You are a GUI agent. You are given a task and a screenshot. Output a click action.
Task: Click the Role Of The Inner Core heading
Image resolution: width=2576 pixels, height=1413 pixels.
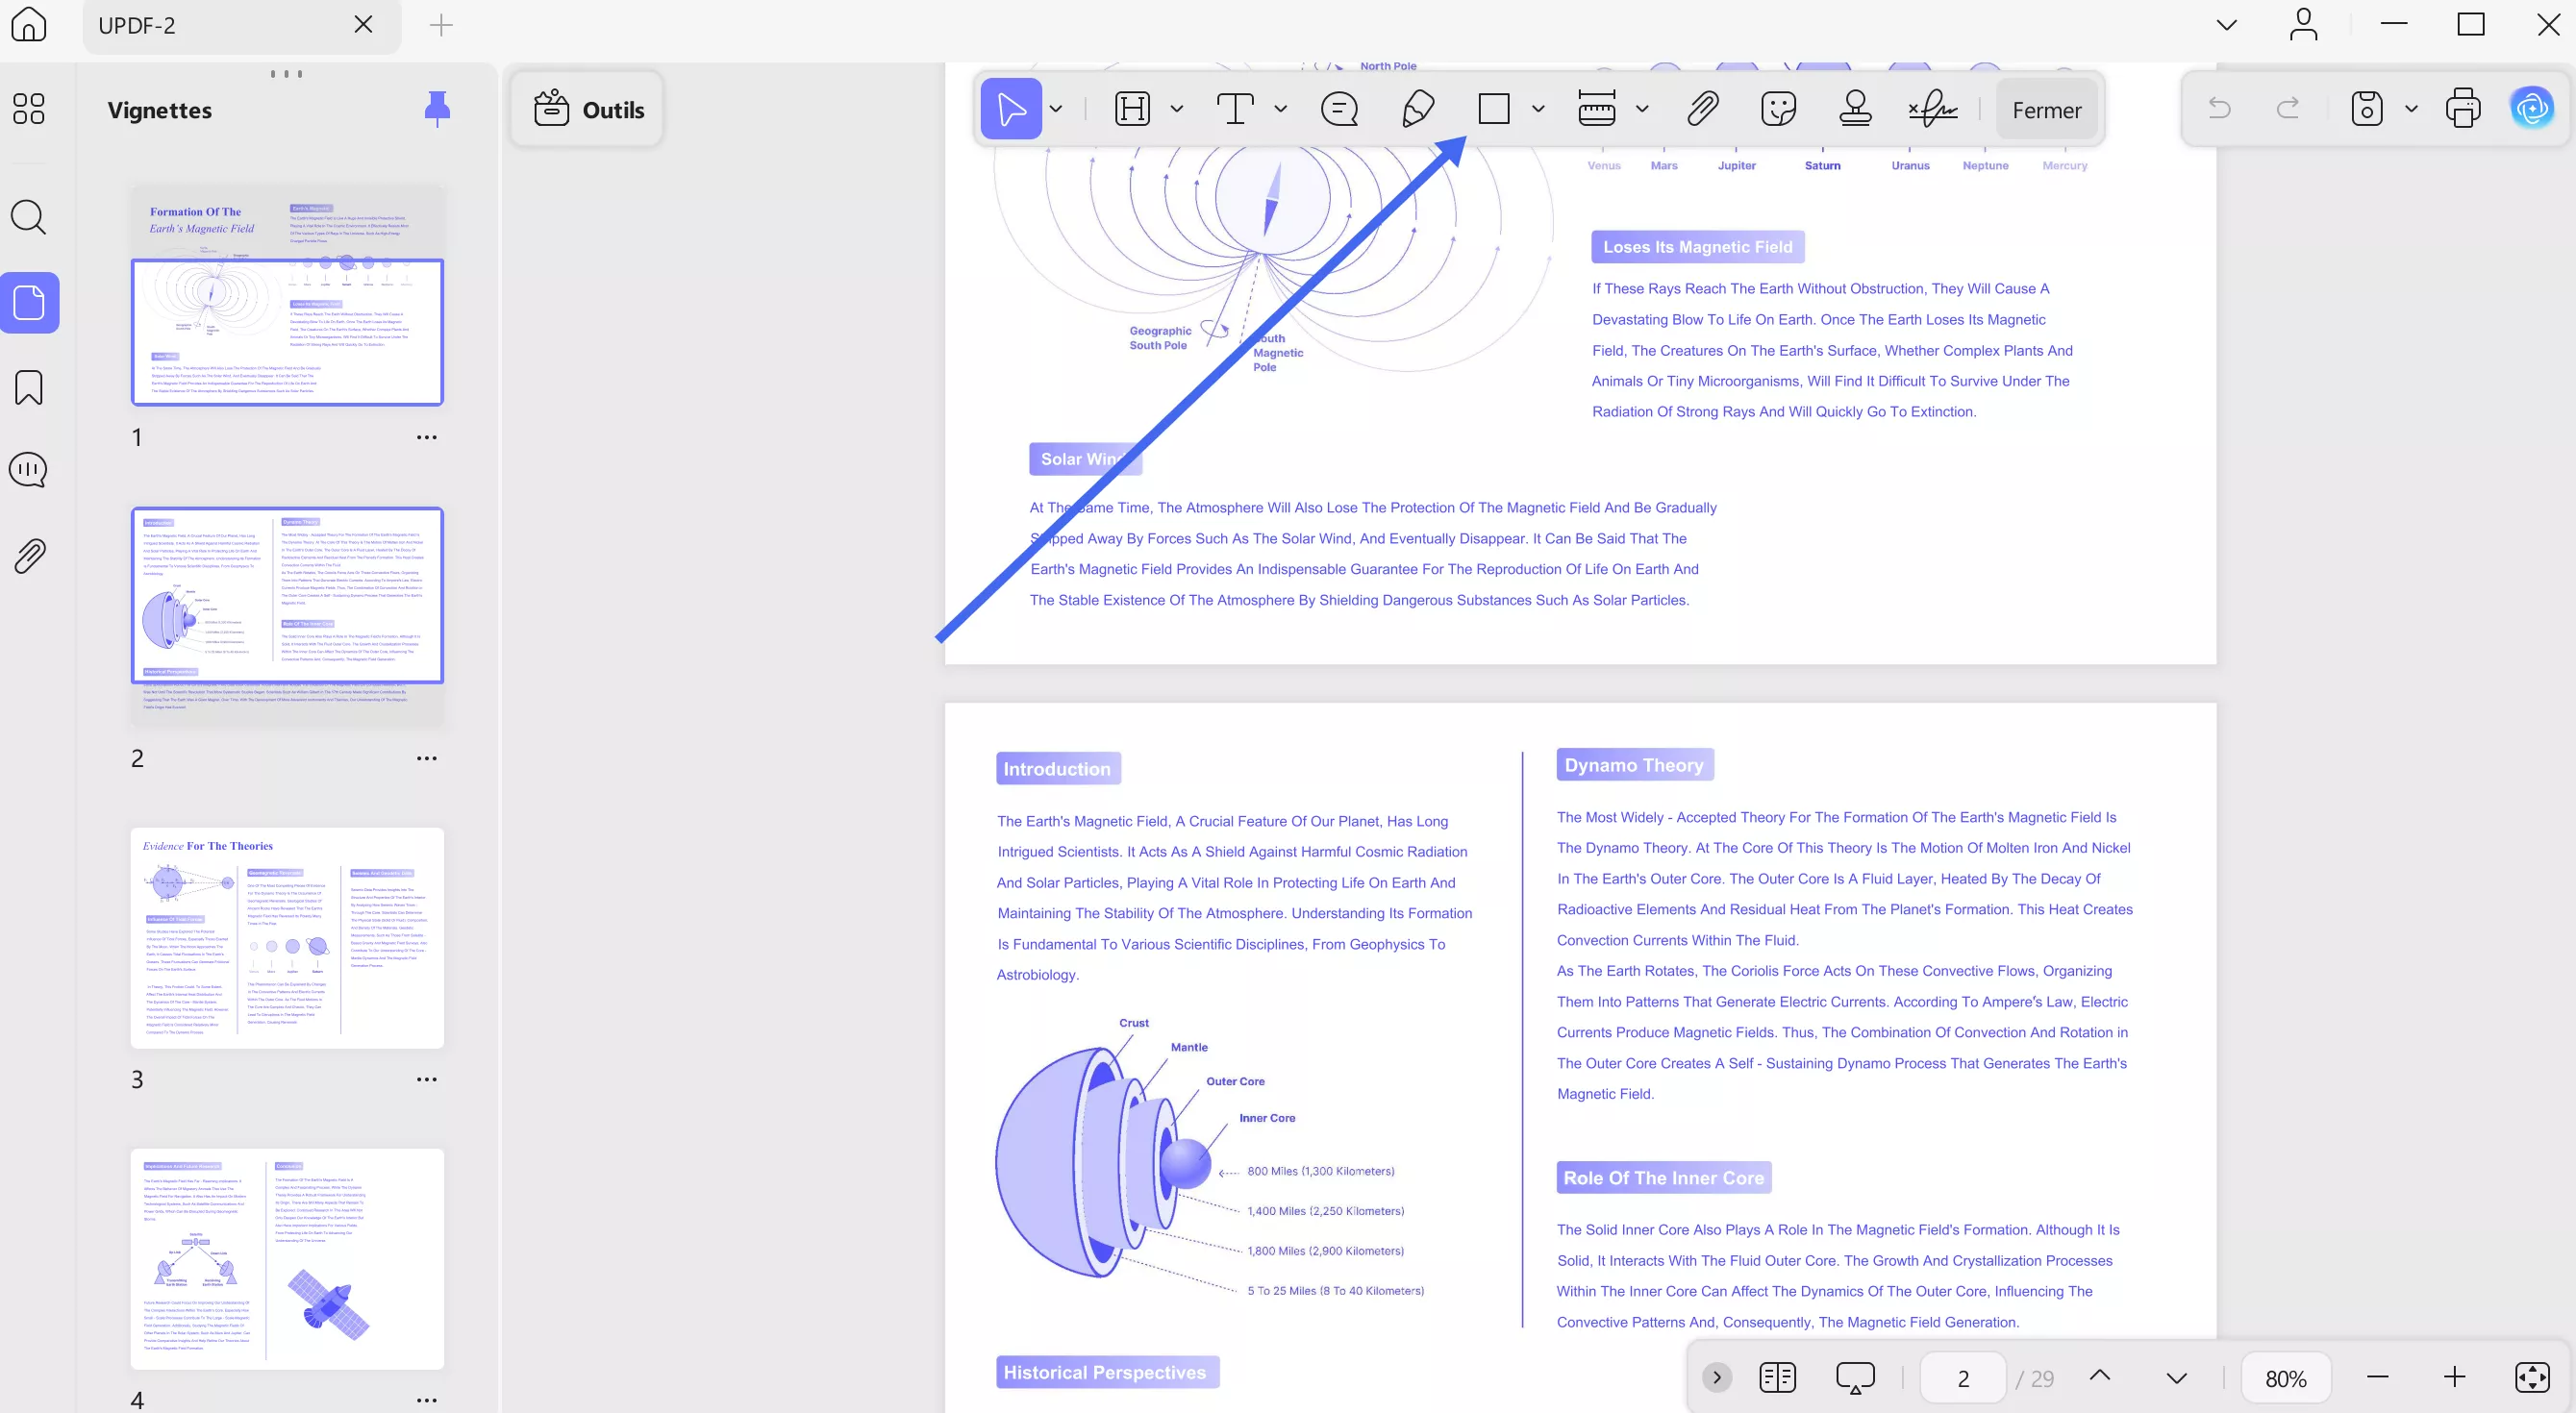1664,1178
